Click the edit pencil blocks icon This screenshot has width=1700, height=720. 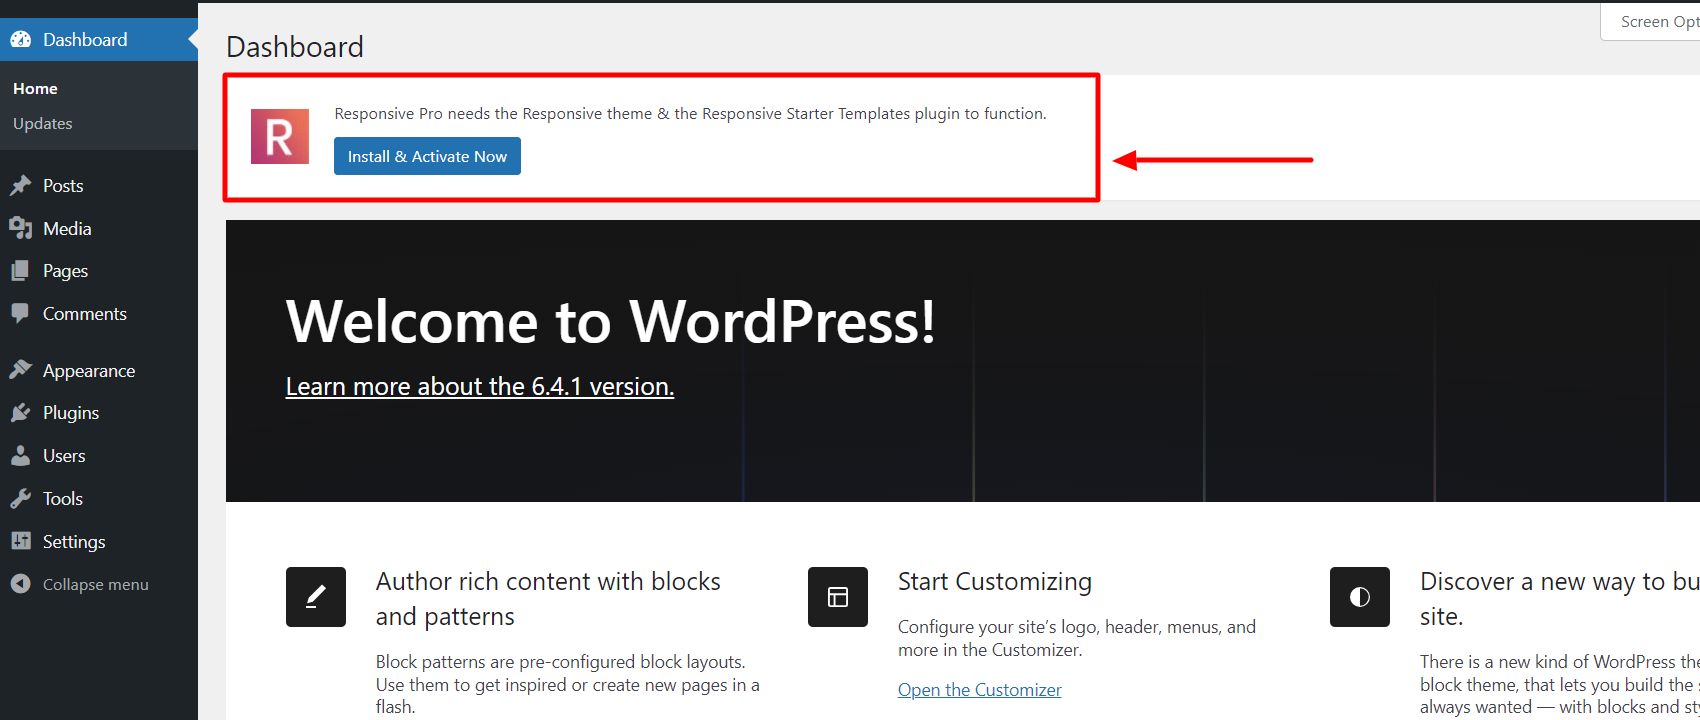316,597
